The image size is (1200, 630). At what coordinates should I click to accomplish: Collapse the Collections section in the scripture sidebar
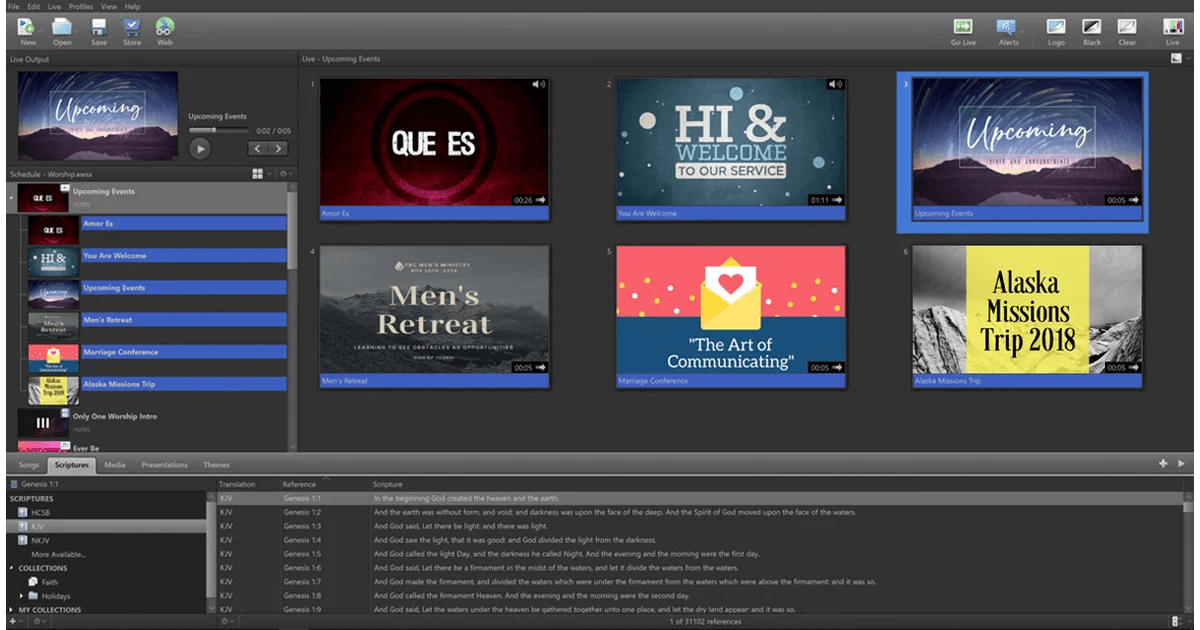tap(12, 568)
